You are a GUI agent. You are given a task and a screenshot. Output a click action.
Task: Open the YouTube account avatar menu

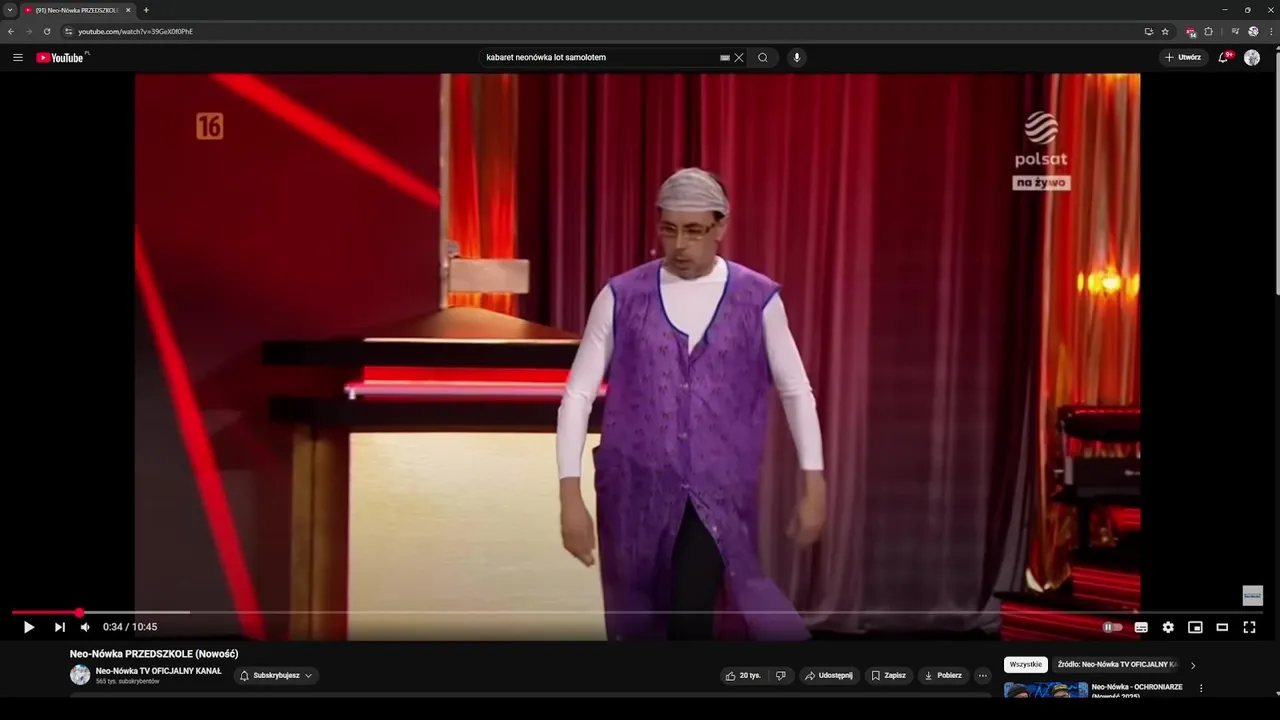coord(1252,57)
